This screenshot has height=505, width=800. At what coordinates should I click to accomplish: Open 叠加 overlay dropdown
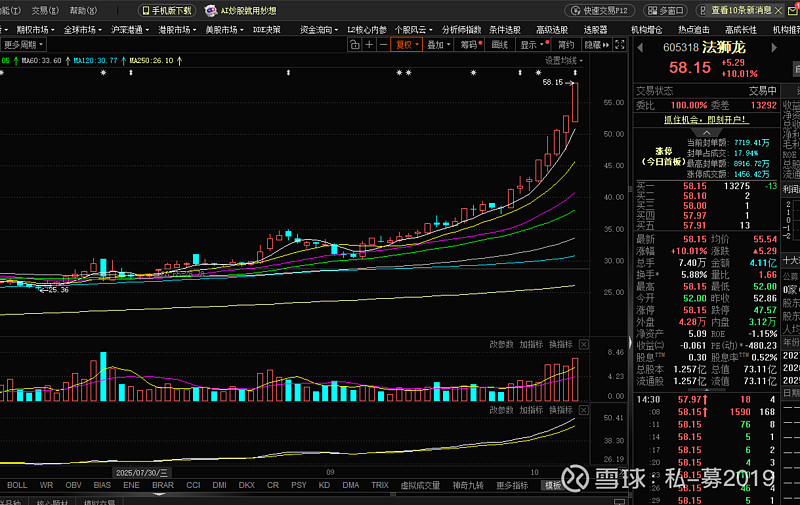point(439,45)
